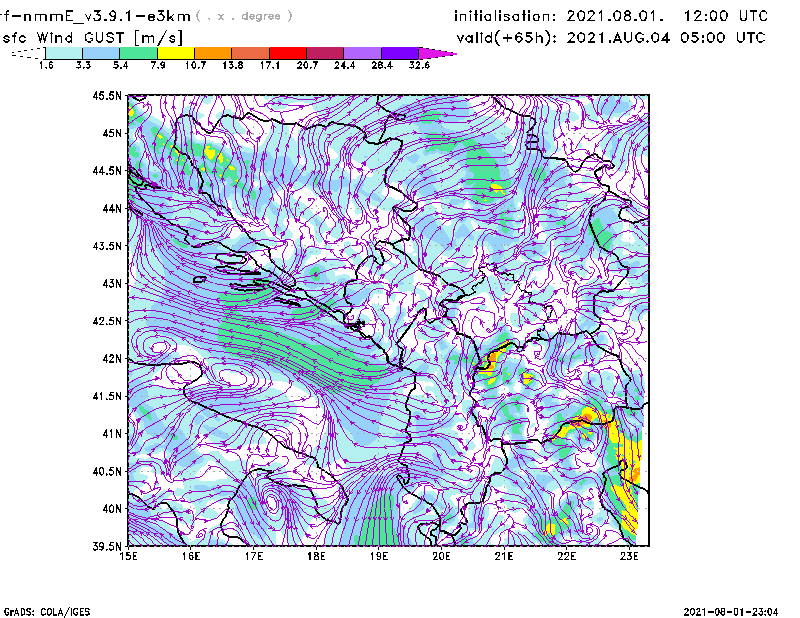
Task: Click the model name 'nmmE_v3.9.1-e3km' header
Action: [x=106, y=16]
